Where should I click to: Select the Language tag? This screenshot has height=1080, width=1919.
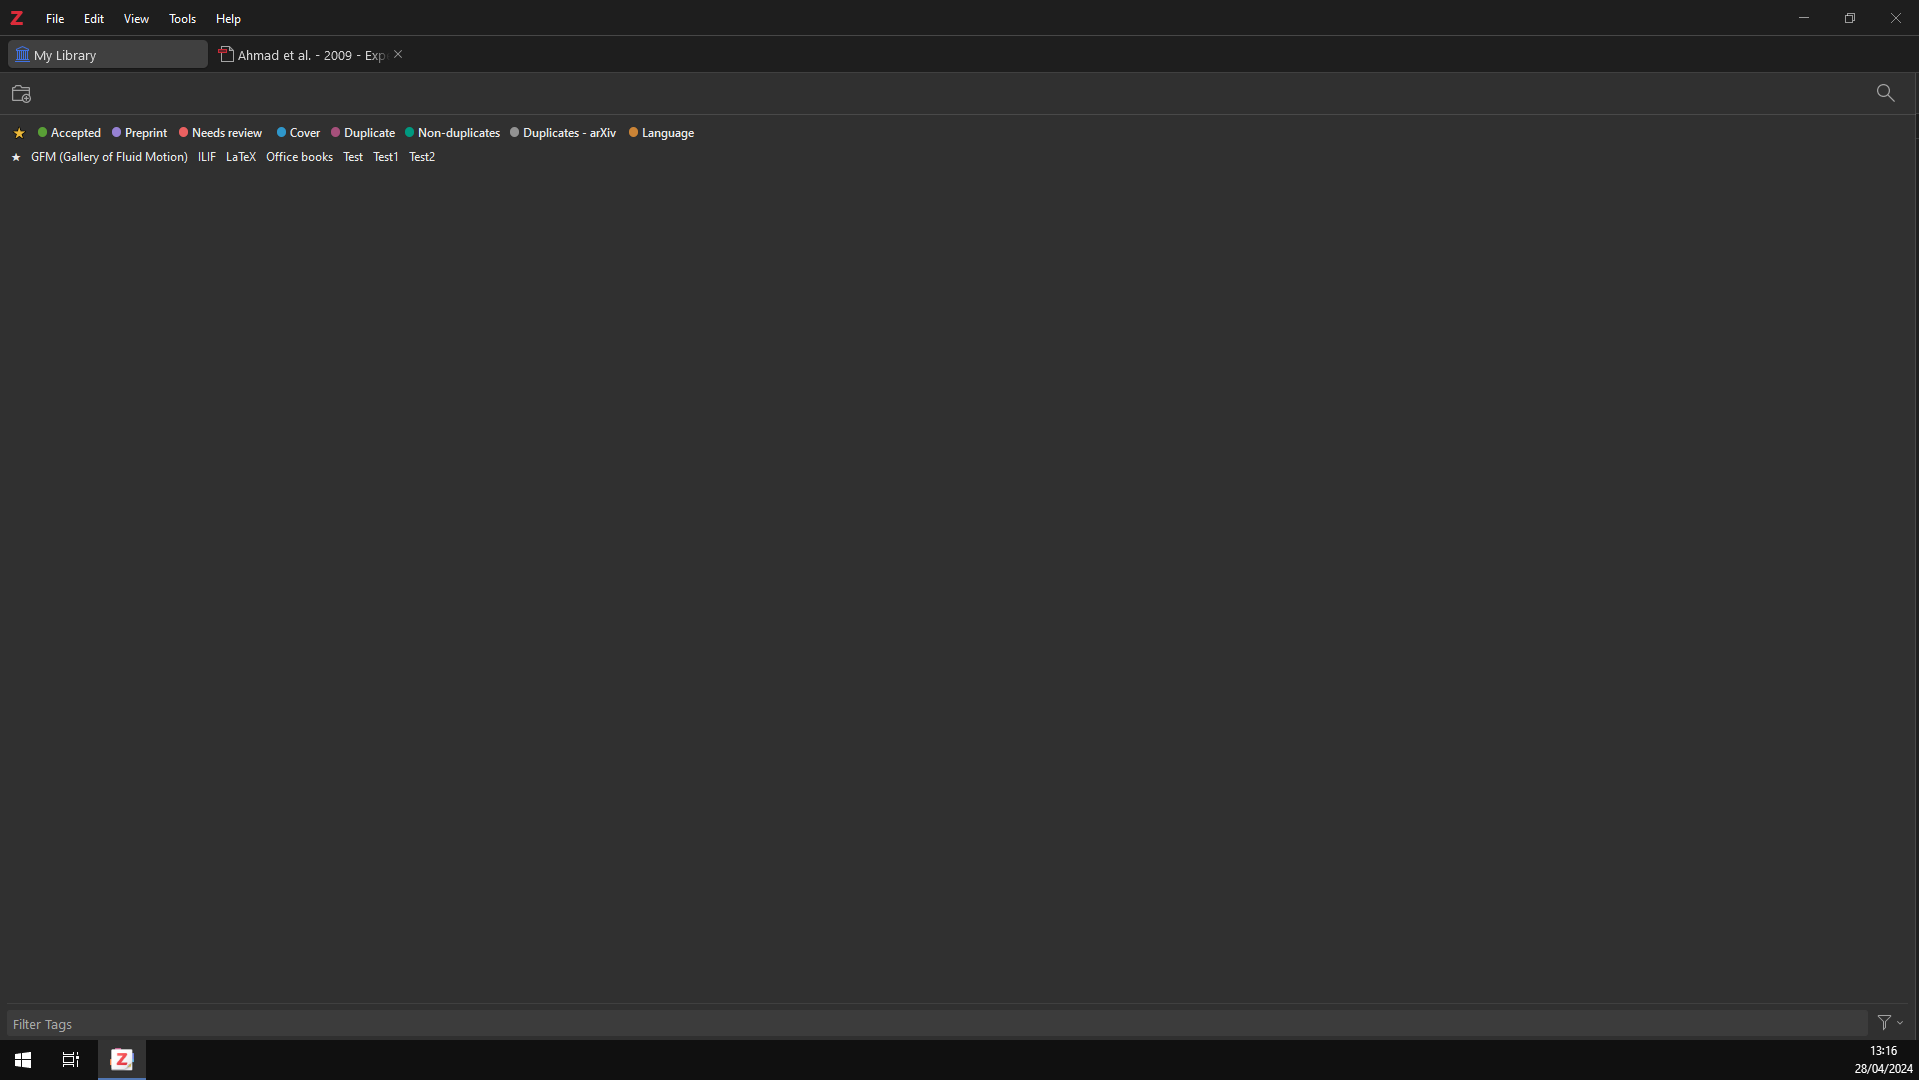point(661,133)
